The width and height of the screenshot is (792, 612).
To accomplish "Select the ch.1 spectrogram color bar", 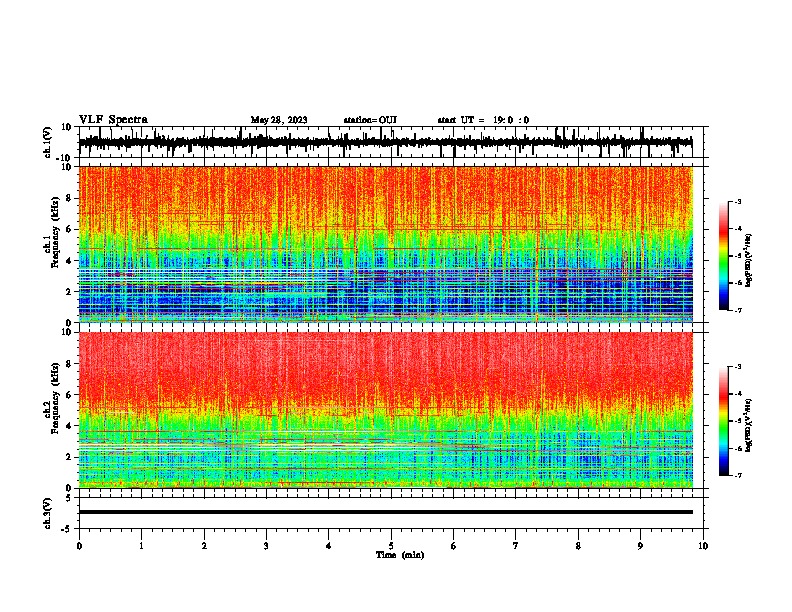I will click(723, 256).
